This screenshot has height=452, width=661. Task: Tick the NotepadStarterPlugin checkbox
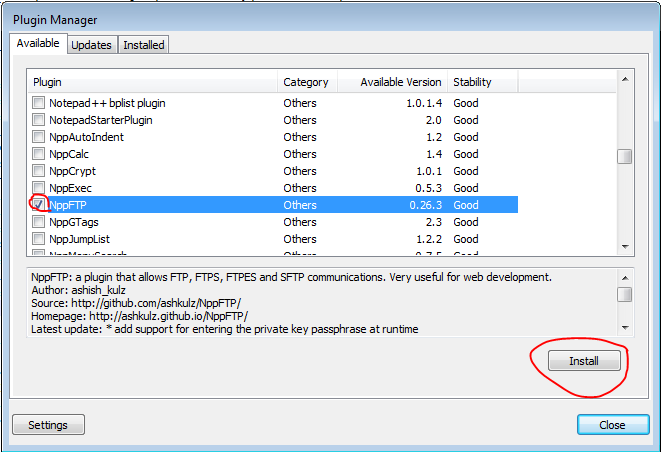coord(38,120)
